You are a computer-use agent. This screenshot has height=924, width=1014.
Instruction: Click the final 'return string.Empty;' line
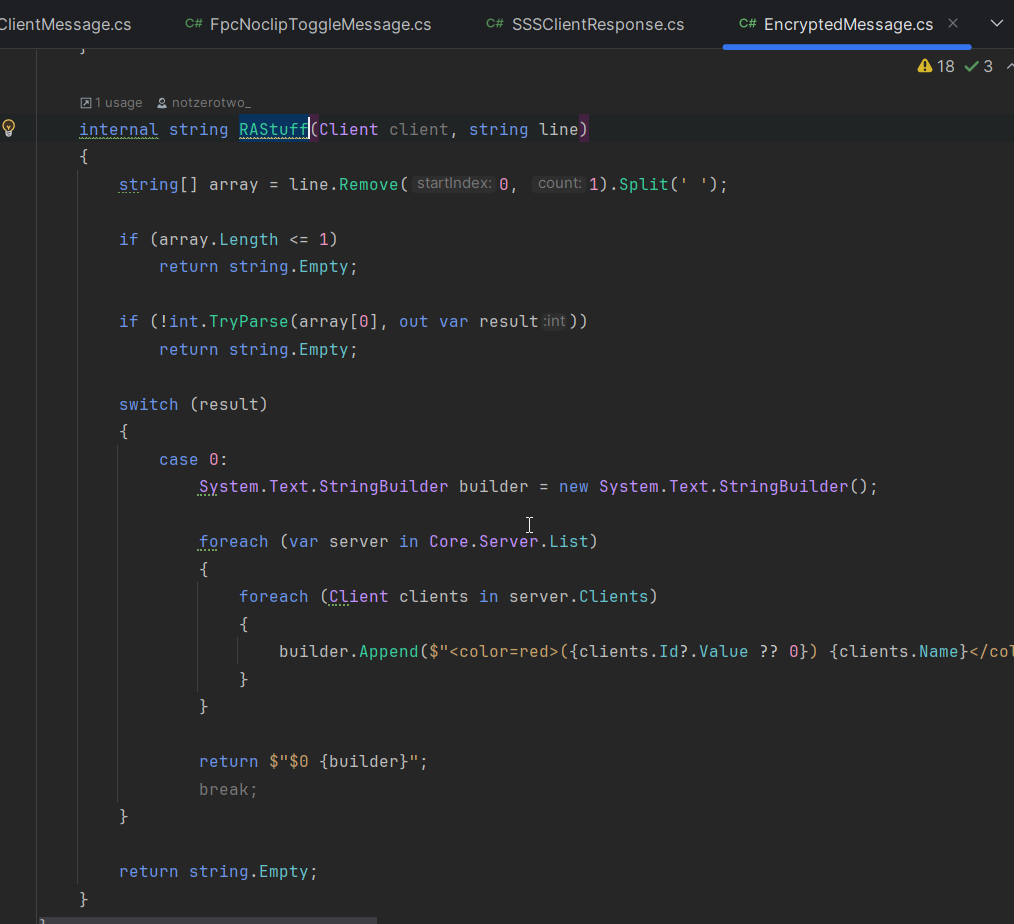pyautogui.click(x=219, y=872)
